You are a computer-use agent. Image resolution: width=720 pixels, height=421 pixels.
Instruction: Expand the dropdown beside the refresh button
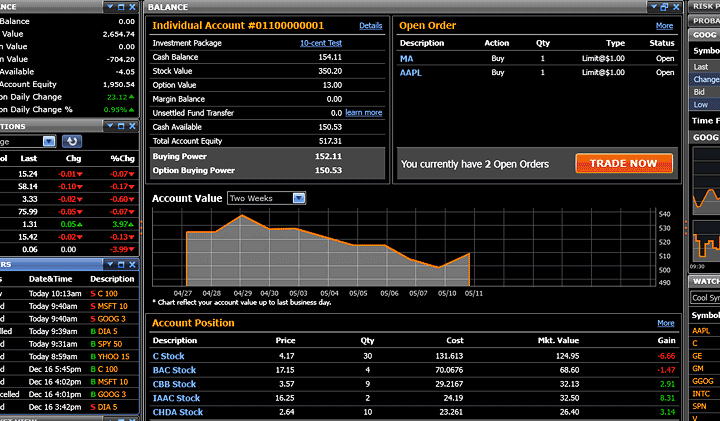(49, 141)
